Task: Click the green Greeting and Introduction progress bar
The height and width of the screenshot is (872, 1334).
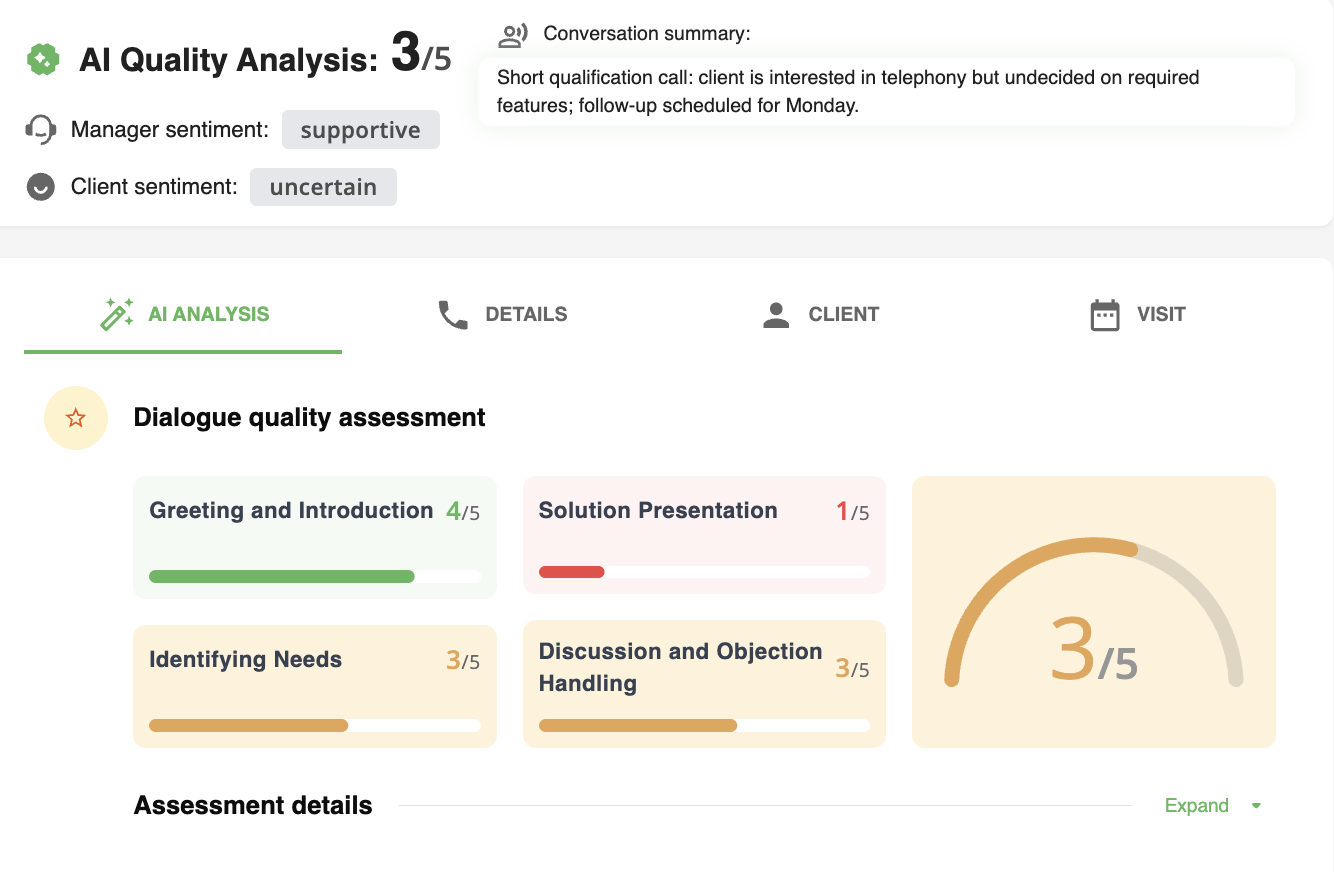Action: point(282,576)
